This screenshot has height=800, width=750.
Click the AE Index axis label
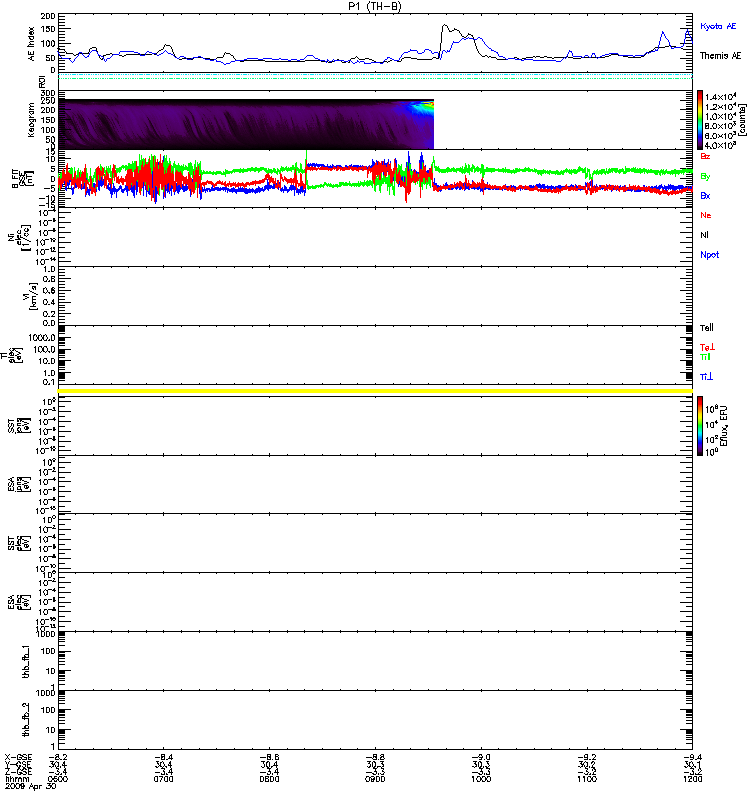point(32,44)
